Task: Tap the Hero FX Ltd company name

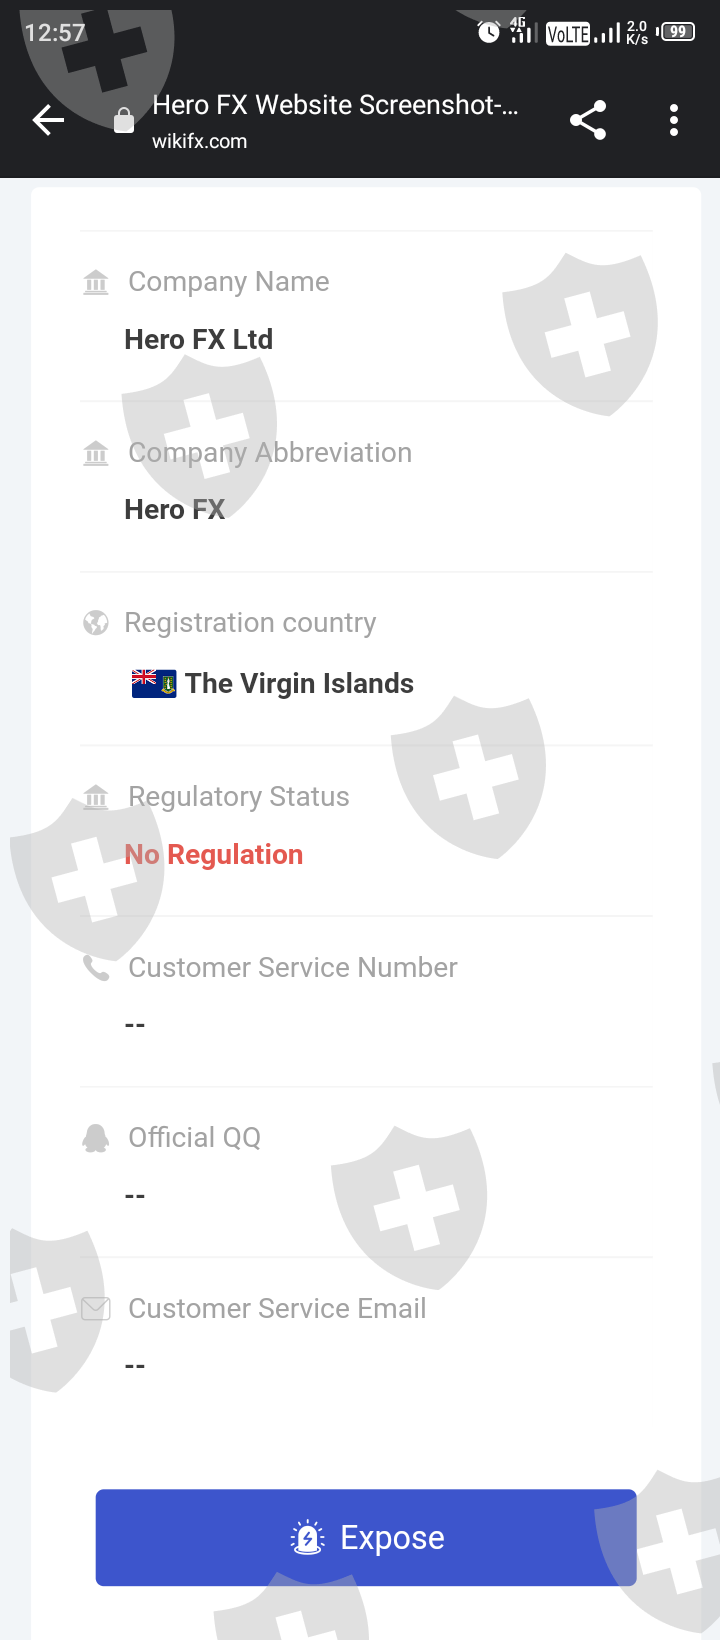Action: click(199, 340)
